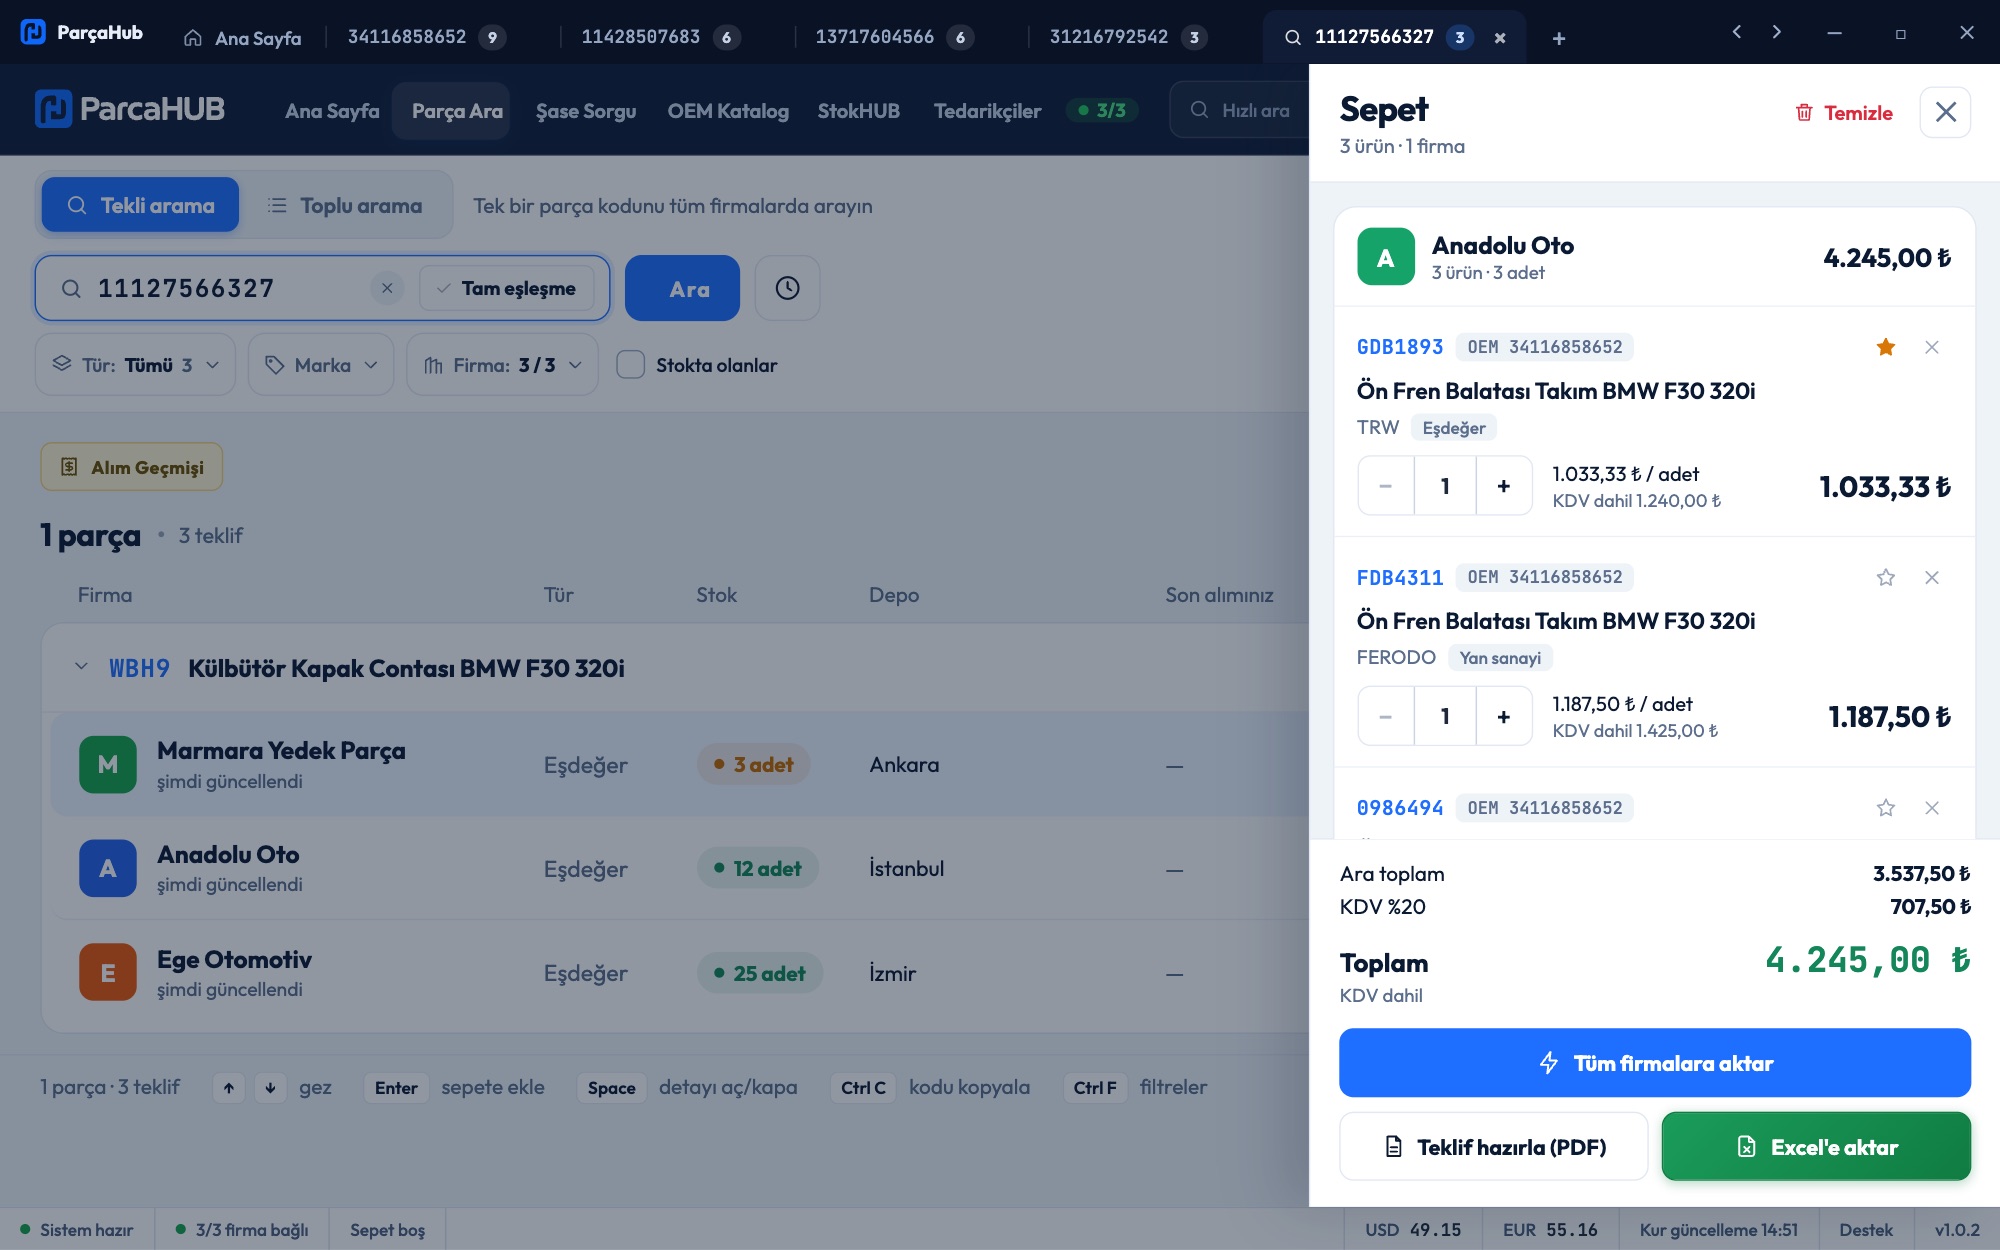Open the OEM Katalog menu
Screen dimensions: 2000x1250
728,111
